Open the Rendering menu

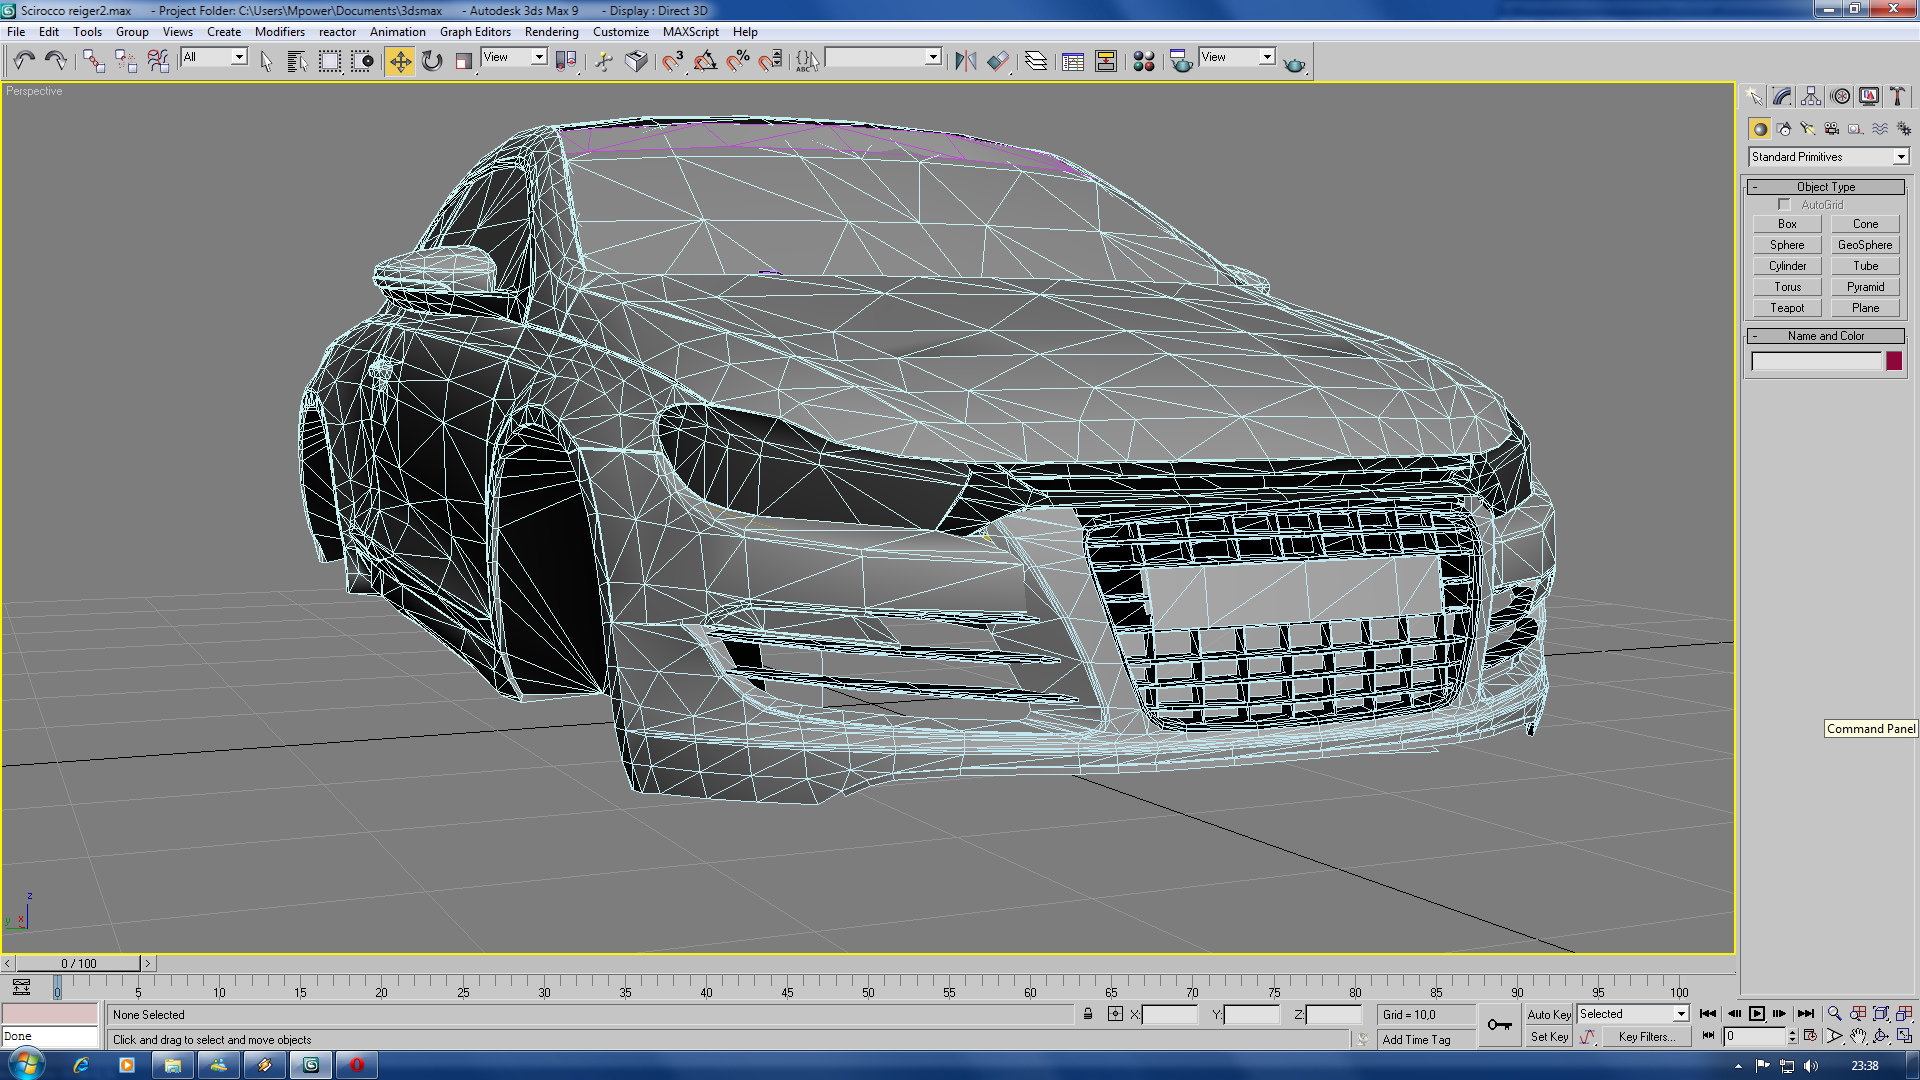click(551, 32)
